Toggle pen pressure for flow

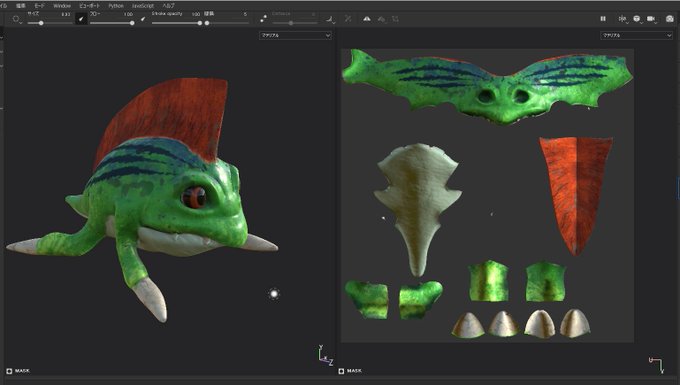click(143, 19)
